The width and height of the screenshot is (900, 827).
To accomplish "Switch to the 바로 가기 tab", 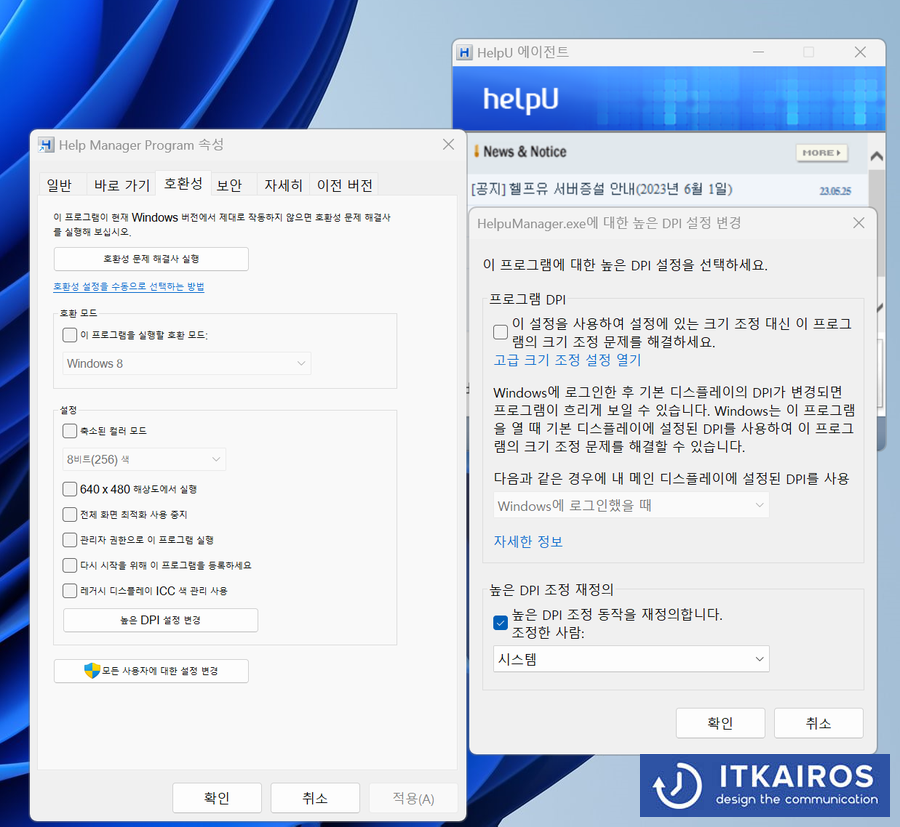I will pyautogui.click(x=122, y=185).
